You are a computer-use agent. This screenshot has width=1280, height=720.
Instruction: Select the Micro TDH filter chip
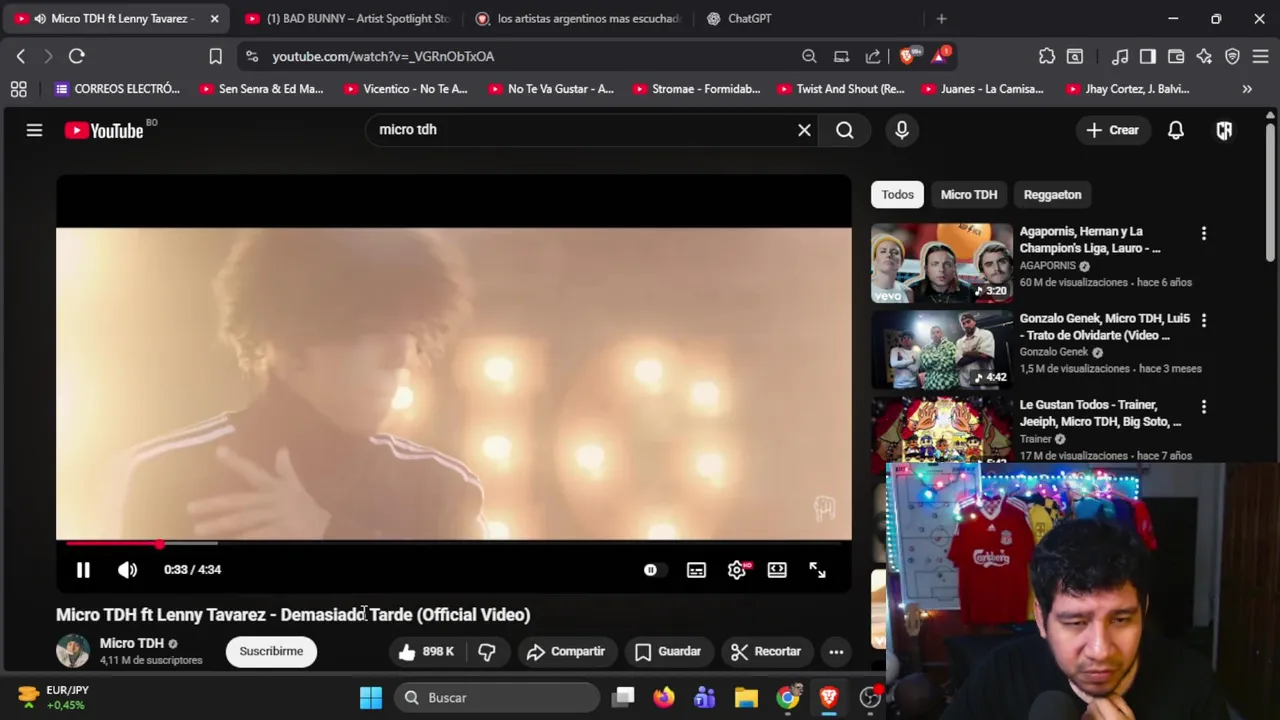(969, 195)
